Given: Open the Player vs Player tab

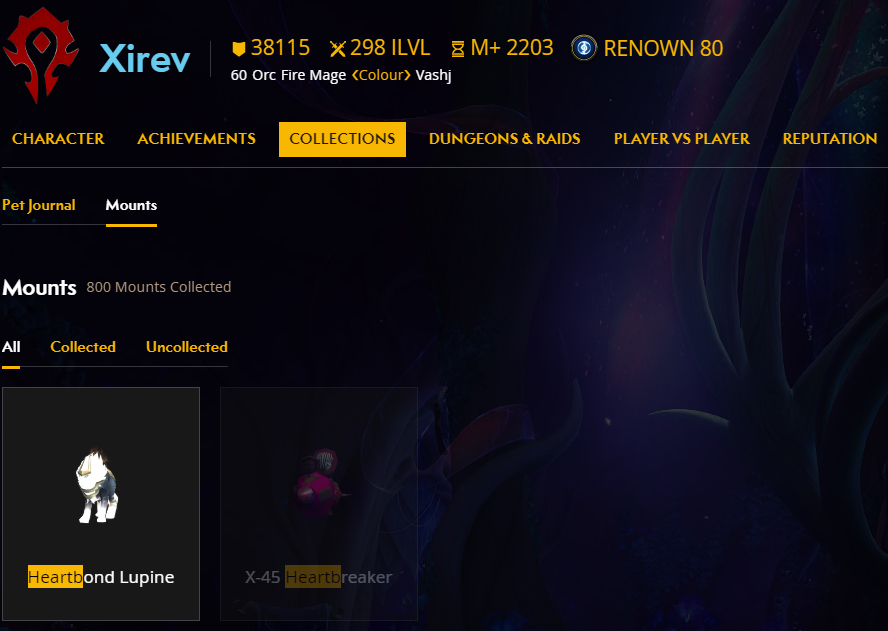Looking at the screenshot, I should tap(681, 139).
